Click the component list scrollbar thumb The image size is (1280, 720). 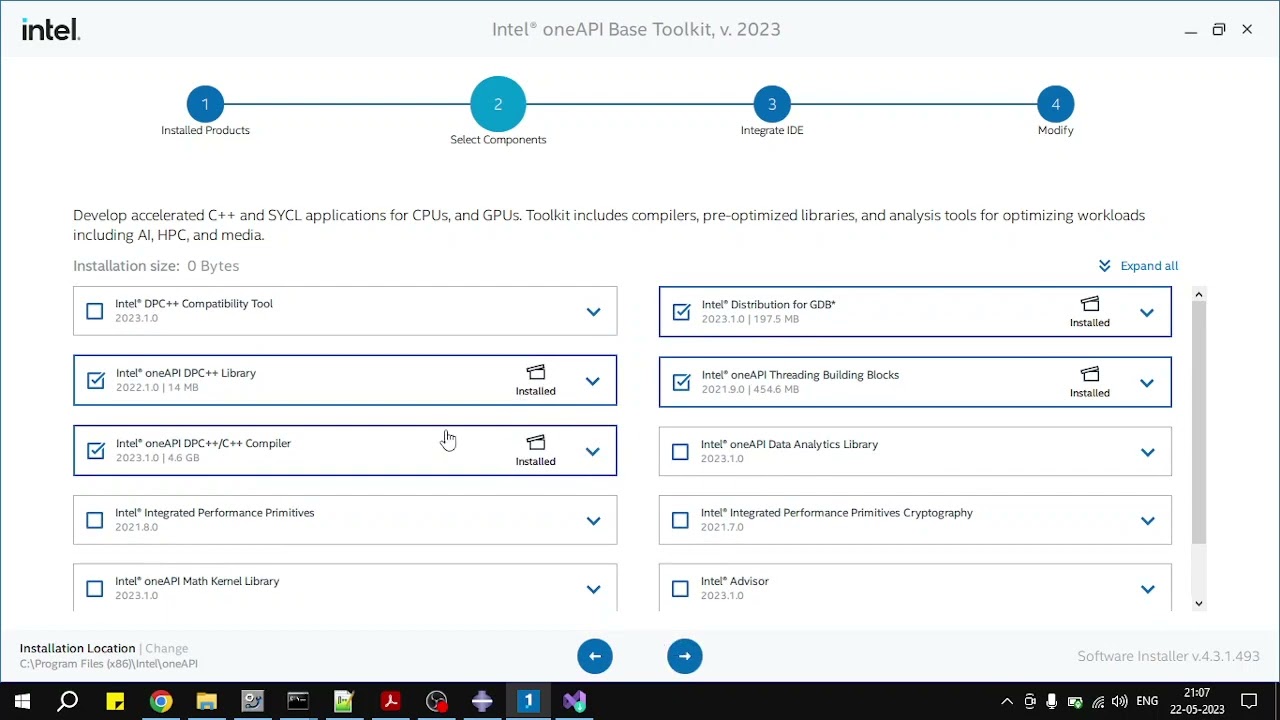click(1199, 422)
